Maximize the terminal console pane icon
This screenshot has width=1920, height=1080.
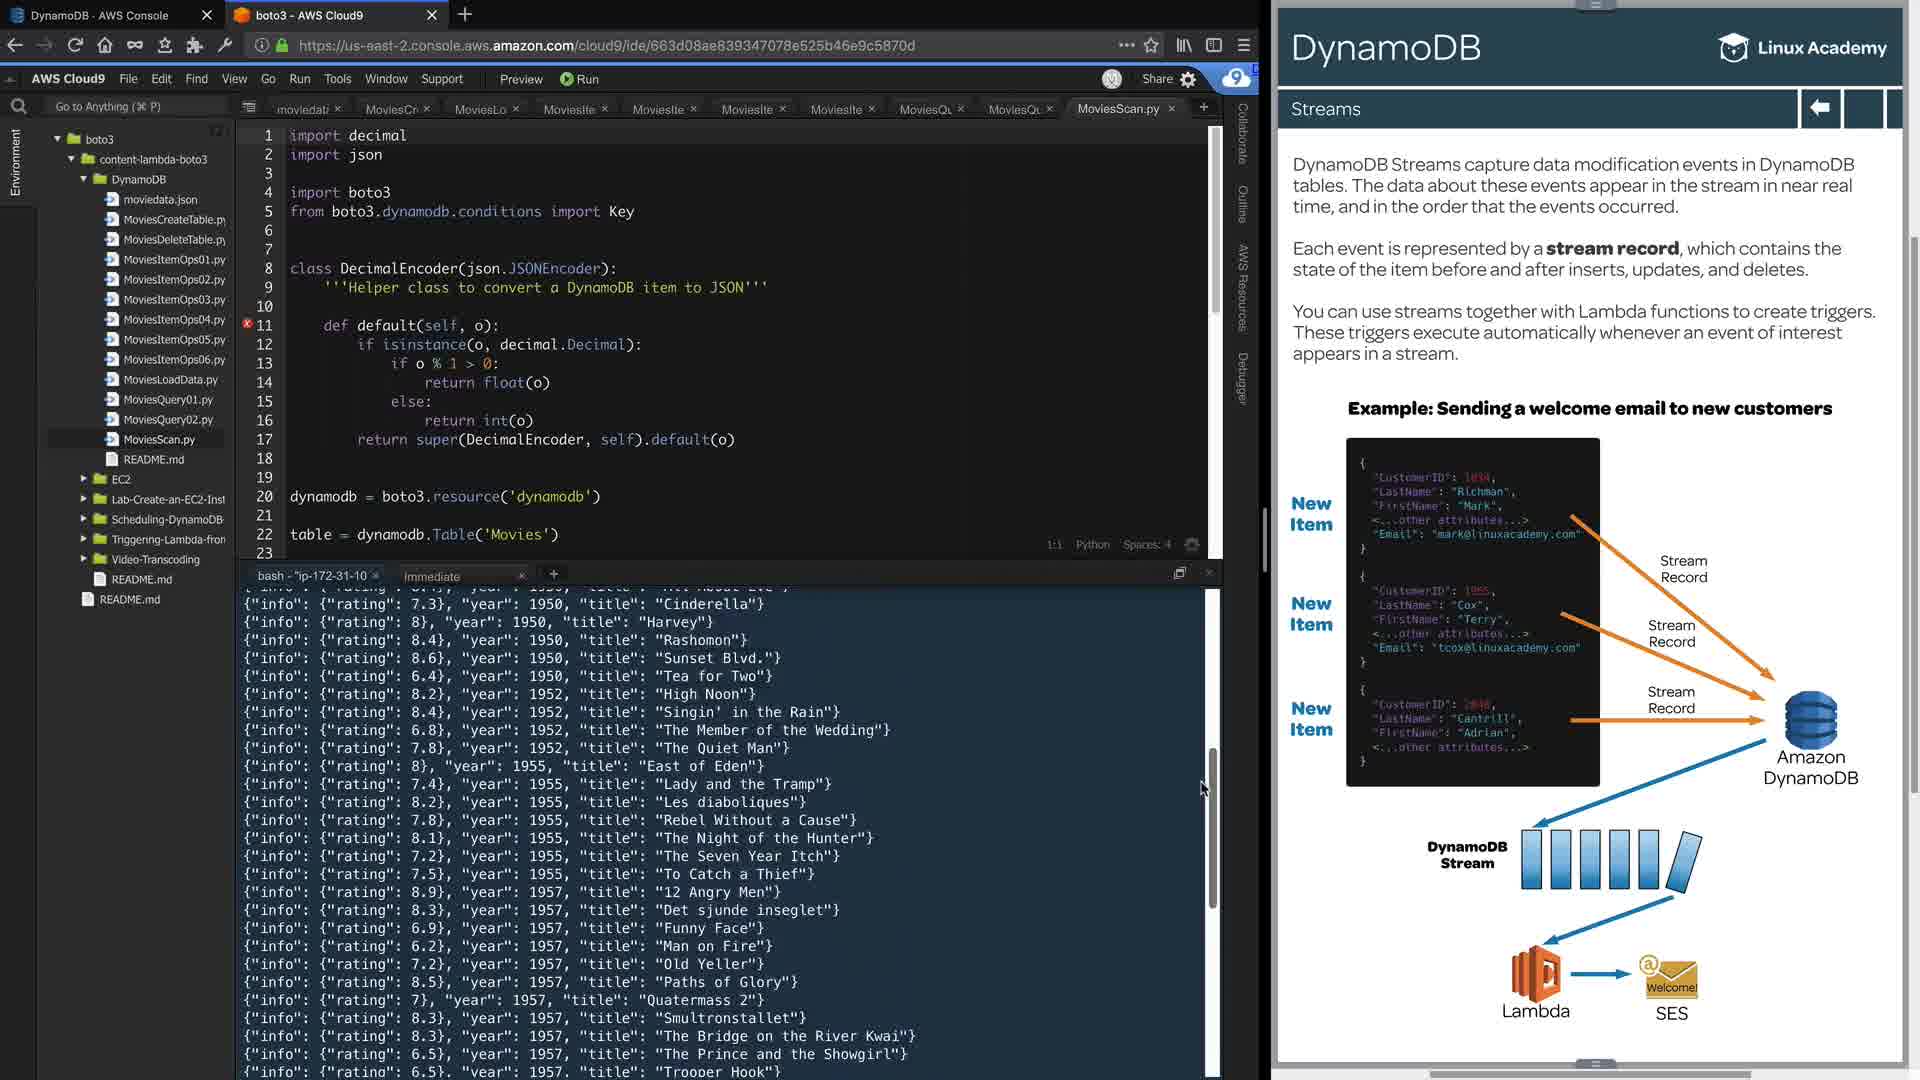click(x=1180, y=573)
